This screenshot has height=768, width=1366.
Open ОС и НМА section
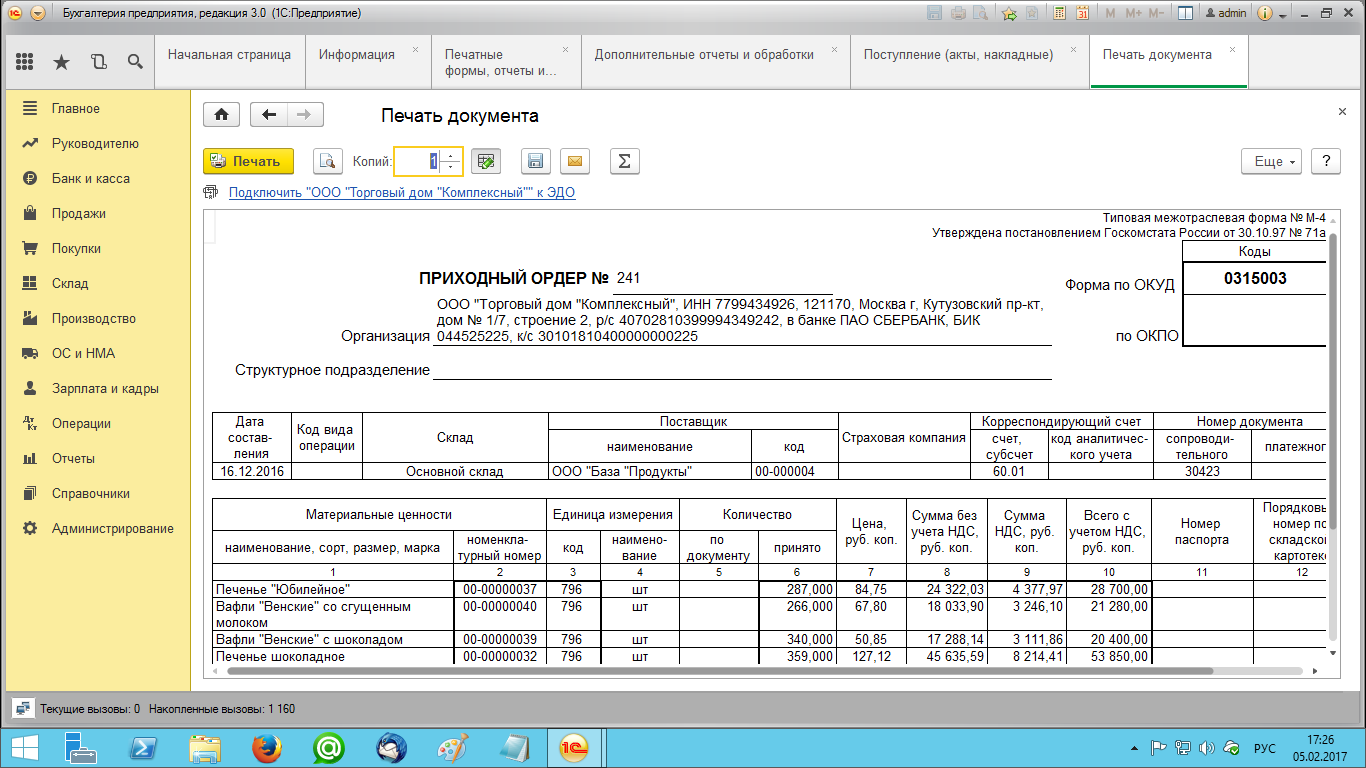click(x=98, y=353)
